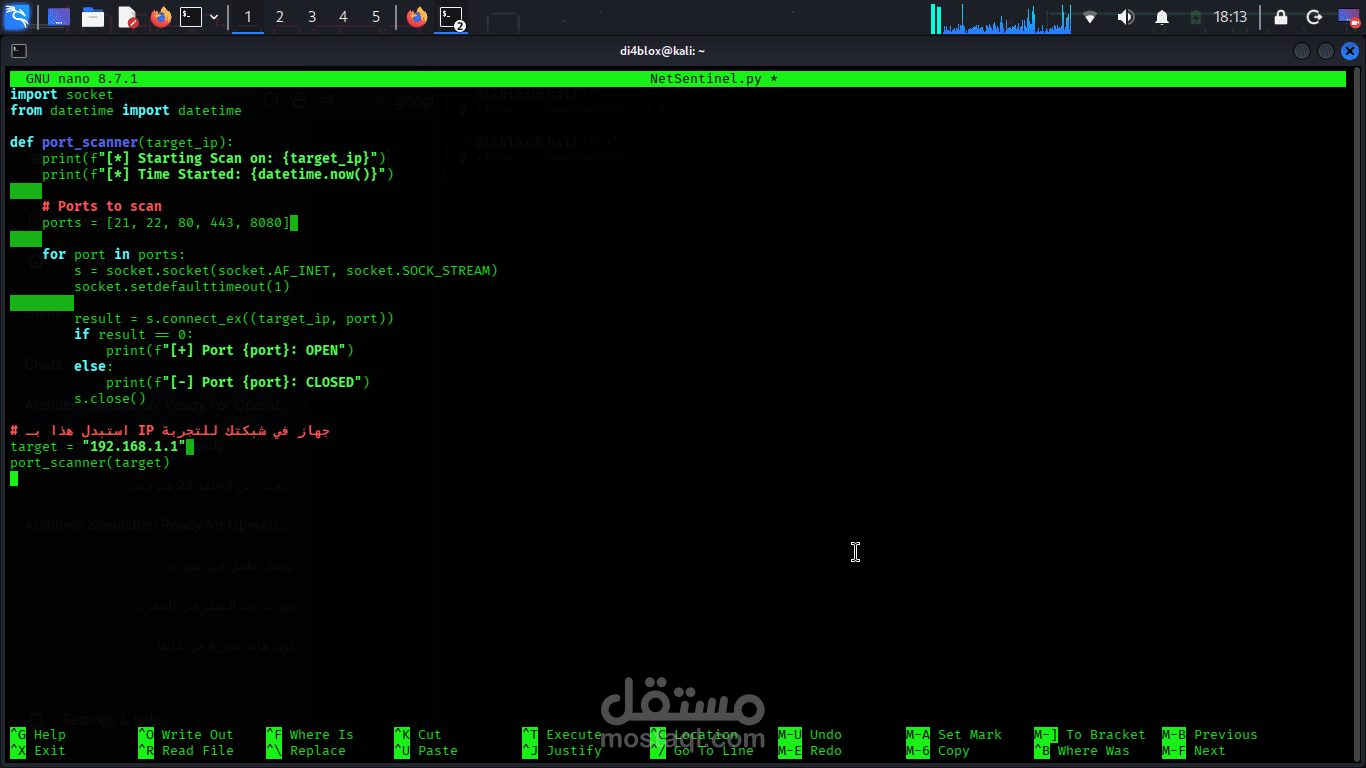
Task: Switch to workspace 2
Action: point(280,17)
